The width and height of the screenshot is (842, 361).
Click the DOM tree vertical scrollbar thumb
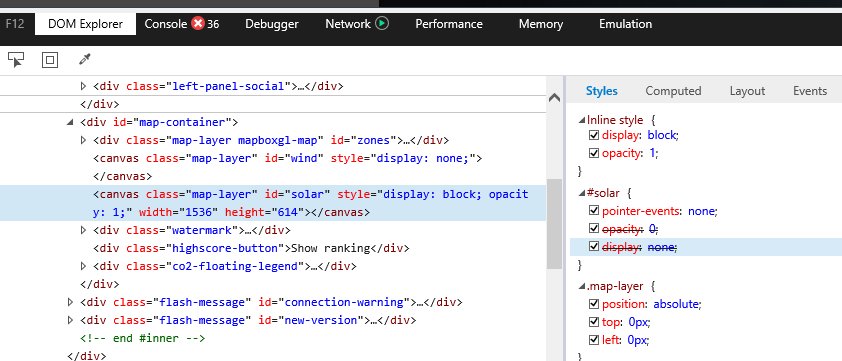point(555,224)
